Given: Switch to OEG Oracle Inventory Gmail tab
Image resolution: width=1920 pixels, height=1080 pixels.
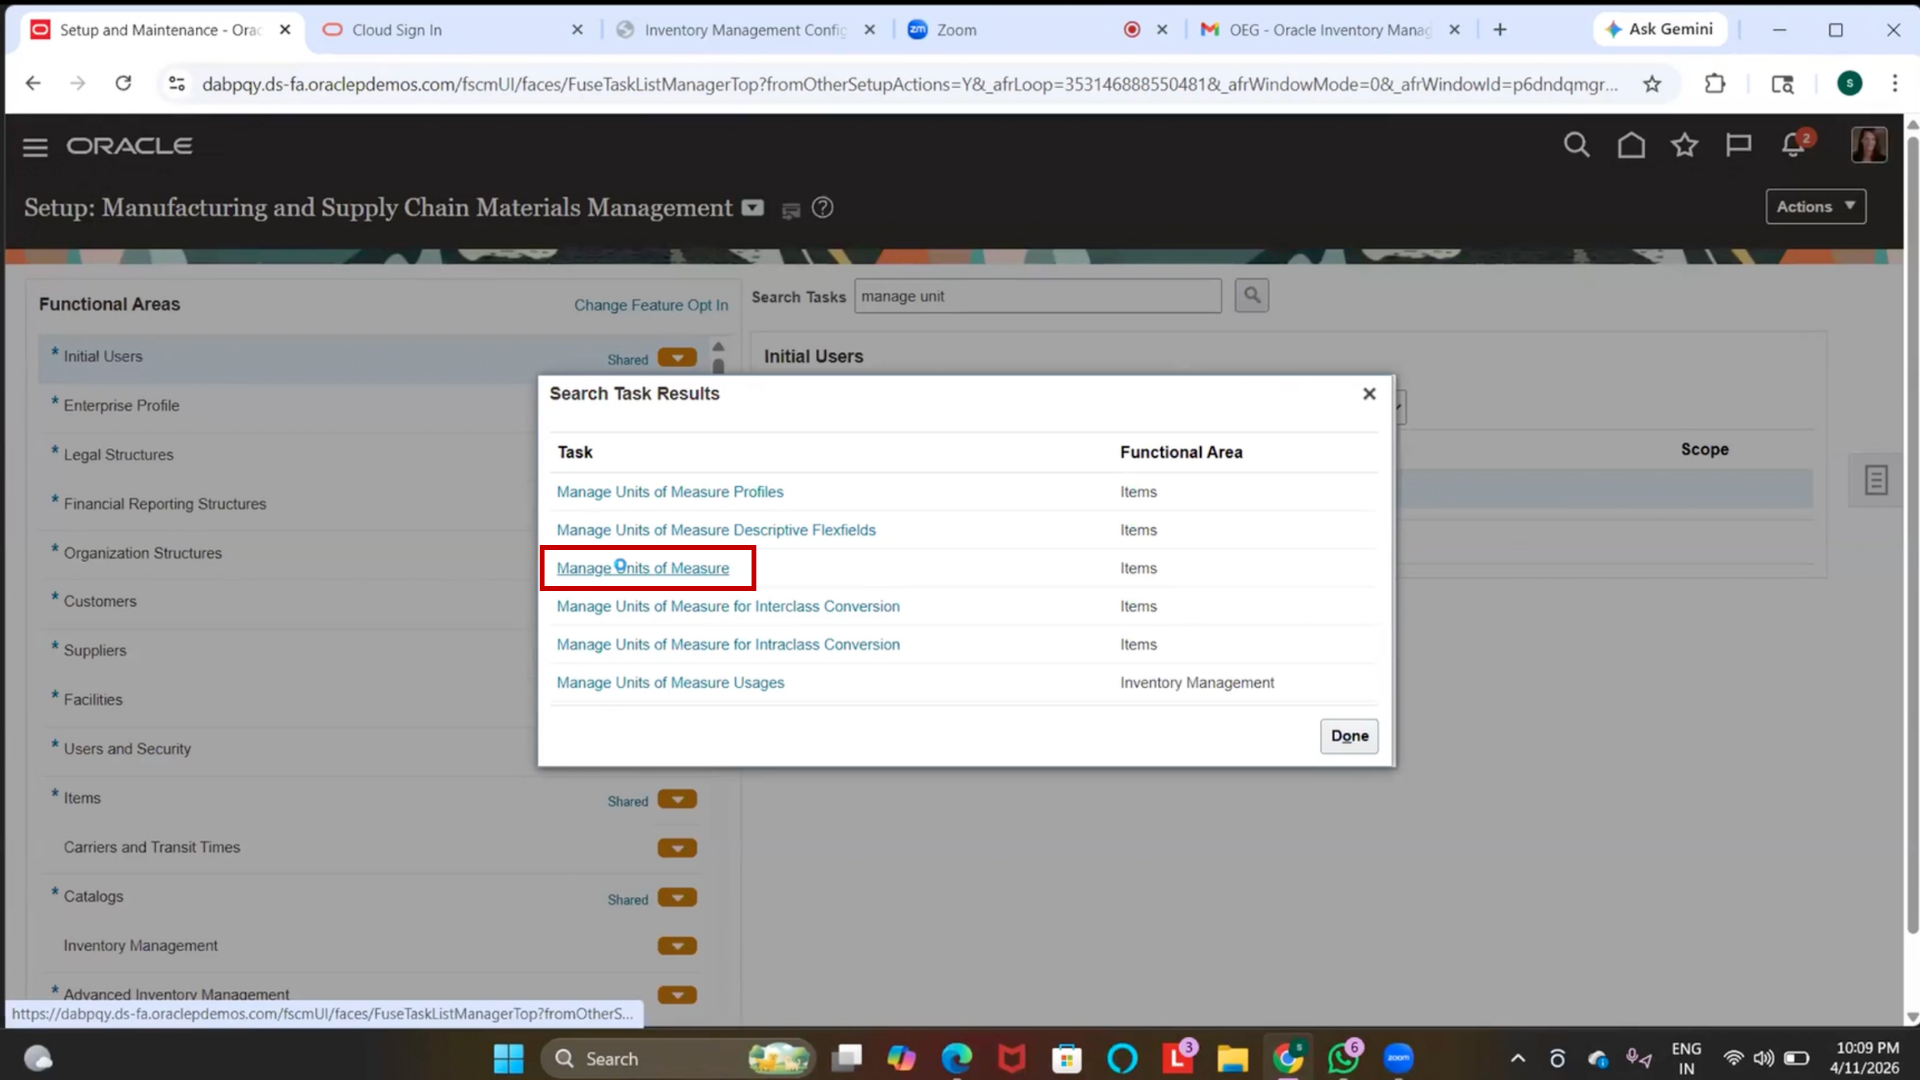Looking at the screenshot, I should 1330,30.
